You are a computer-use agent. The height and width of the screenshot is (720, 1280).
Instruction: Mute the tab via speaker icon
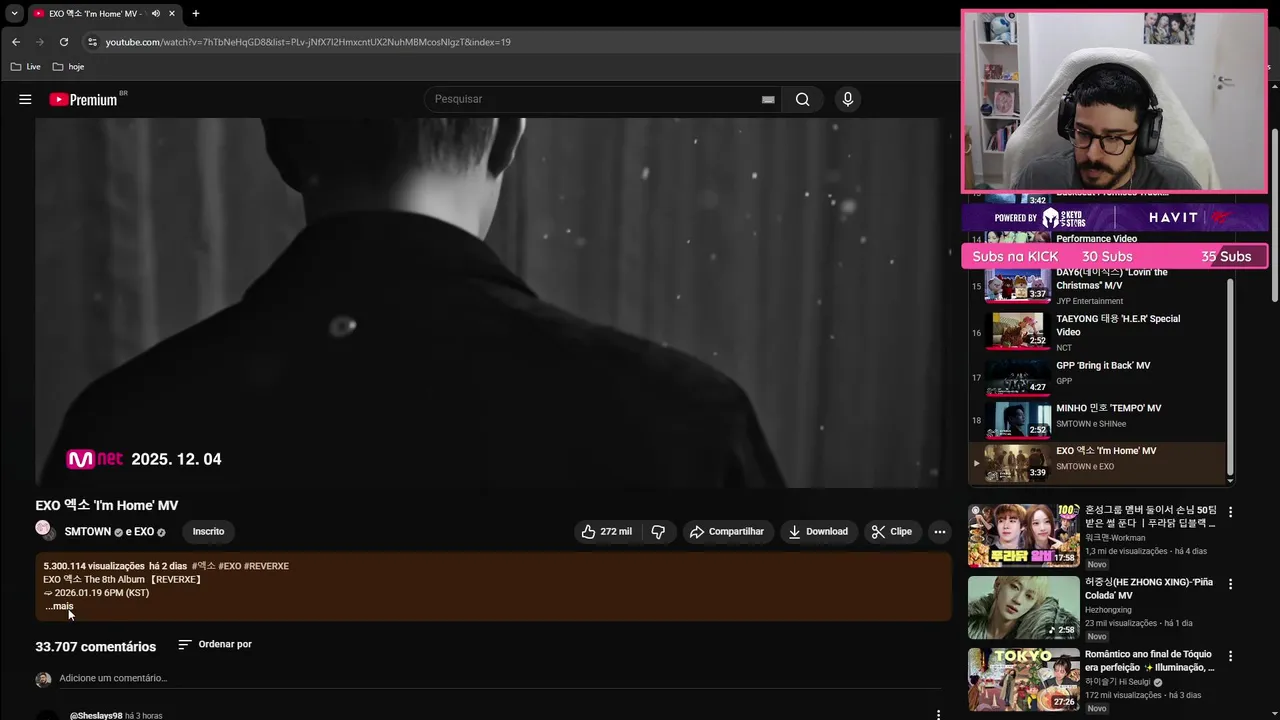click(156, 13)
